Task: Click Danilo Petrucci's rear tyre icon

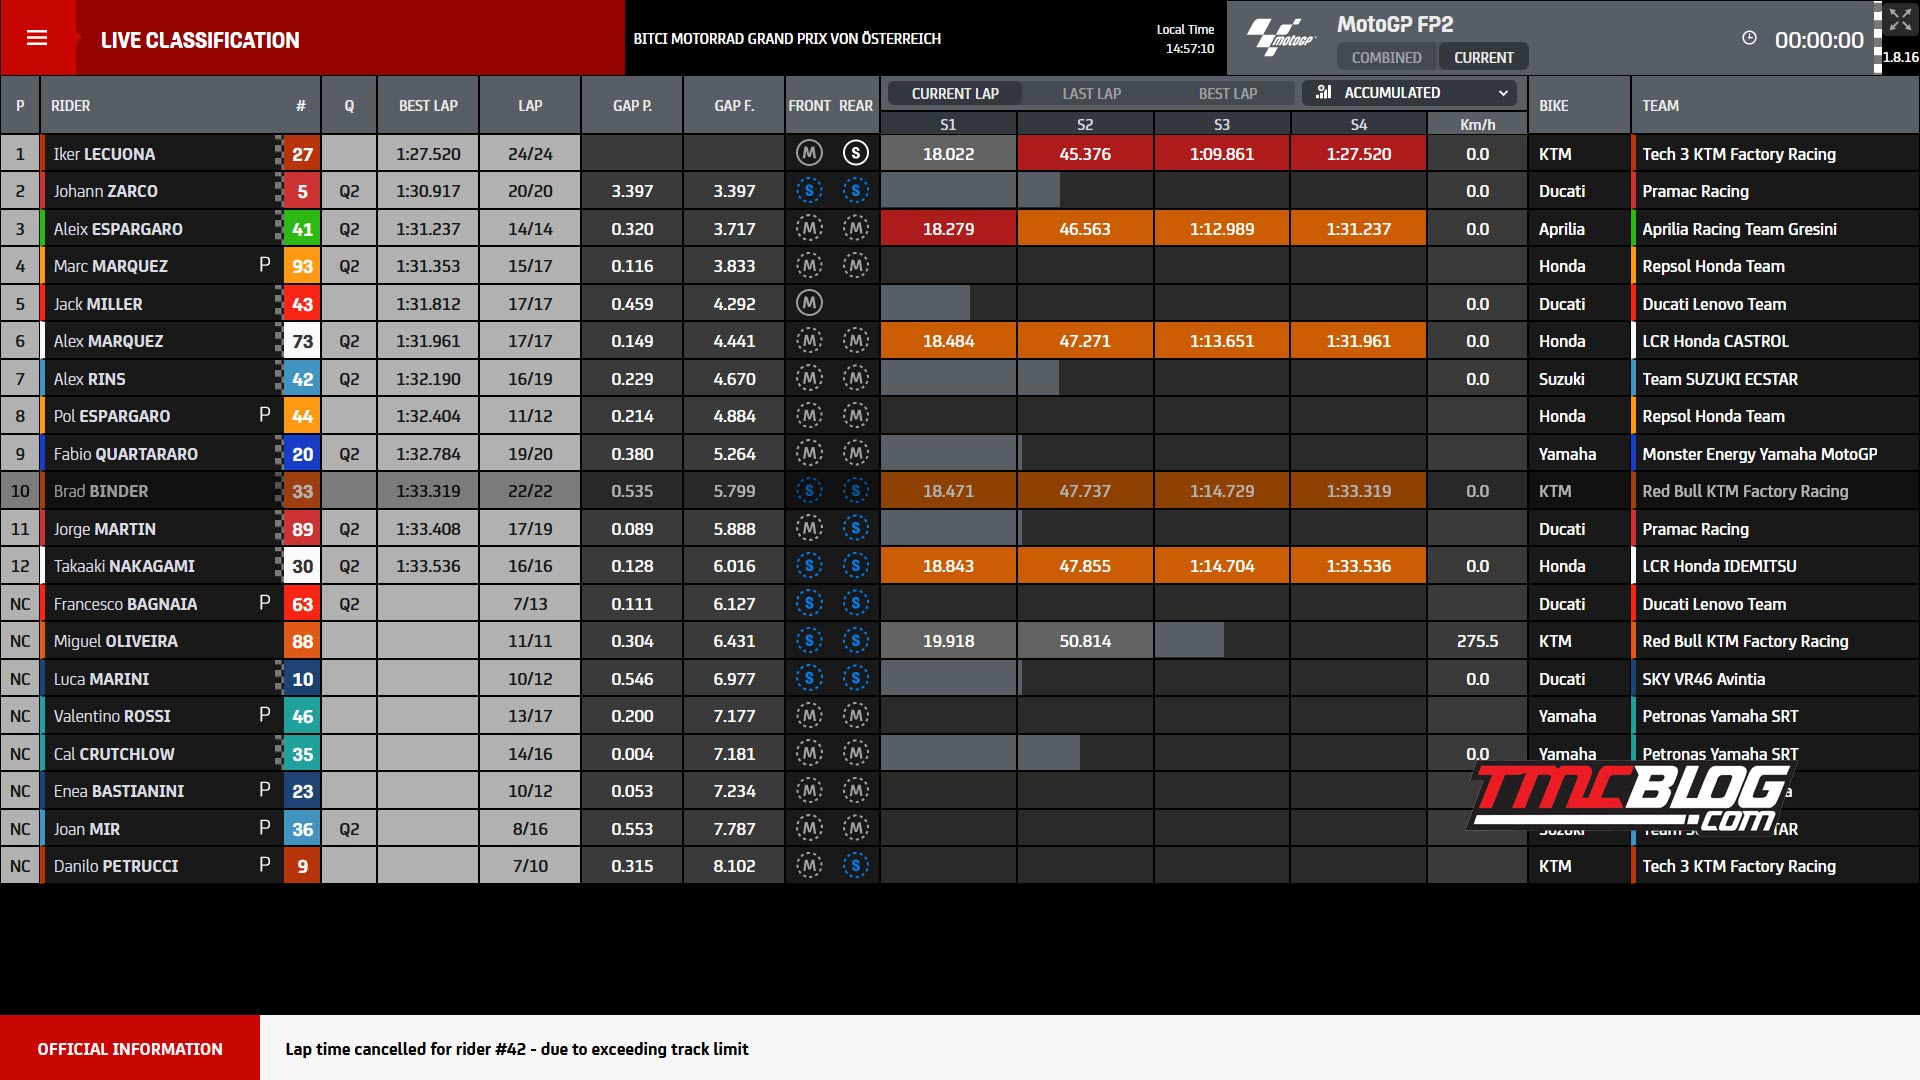Action: click(x=855, y=865)
